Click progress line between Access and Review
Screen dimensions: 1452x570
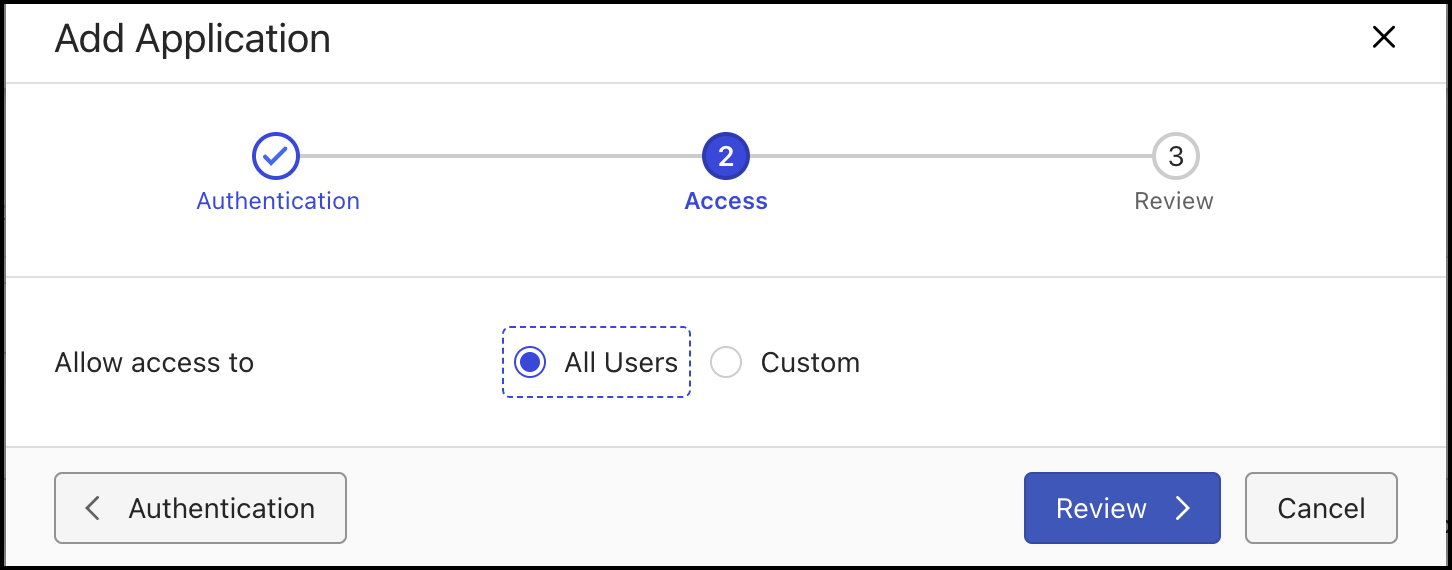click(950, 156)
